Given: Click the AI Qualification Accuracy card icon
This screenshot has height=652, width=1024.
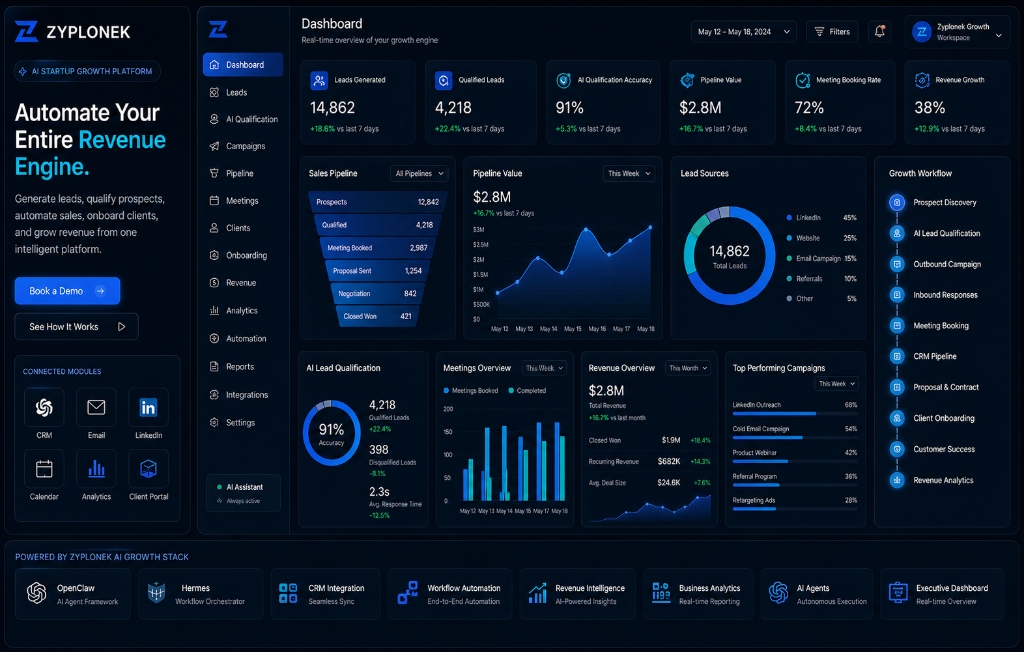Looking at the screenshot, I should pyautogui.click(x=564, y=80).
